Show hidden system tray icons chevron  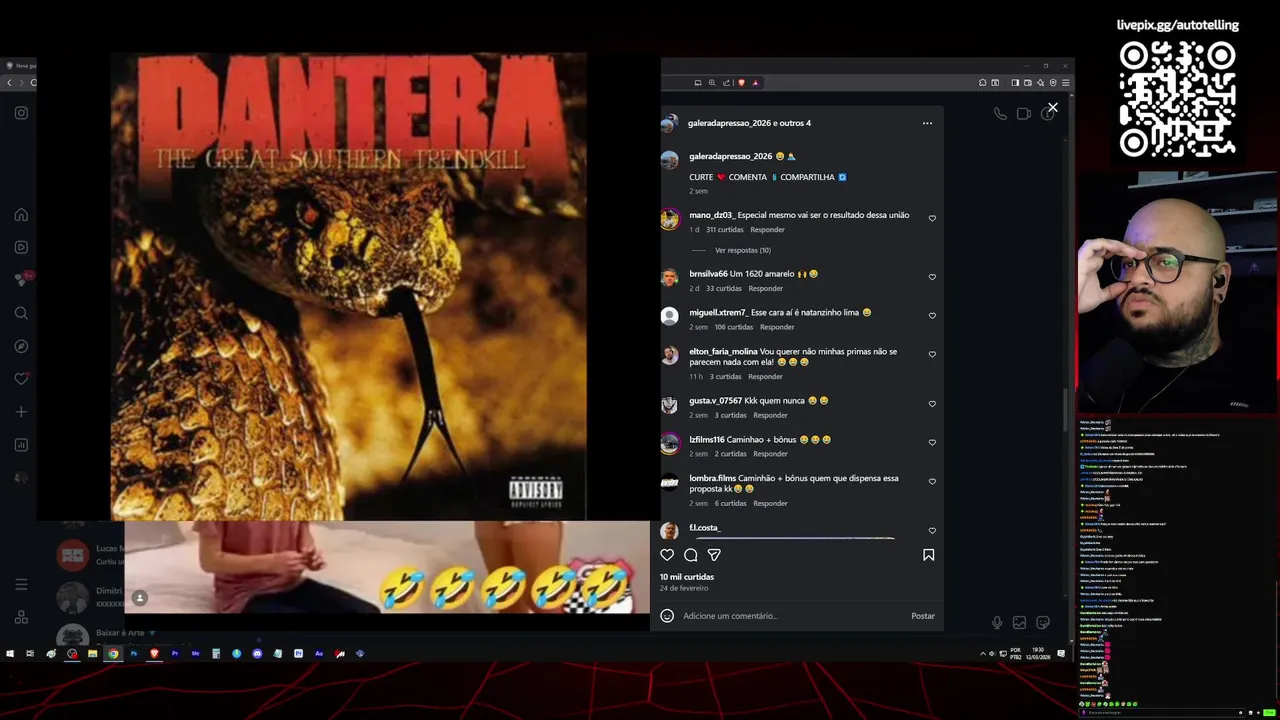(x=983, y=653)
